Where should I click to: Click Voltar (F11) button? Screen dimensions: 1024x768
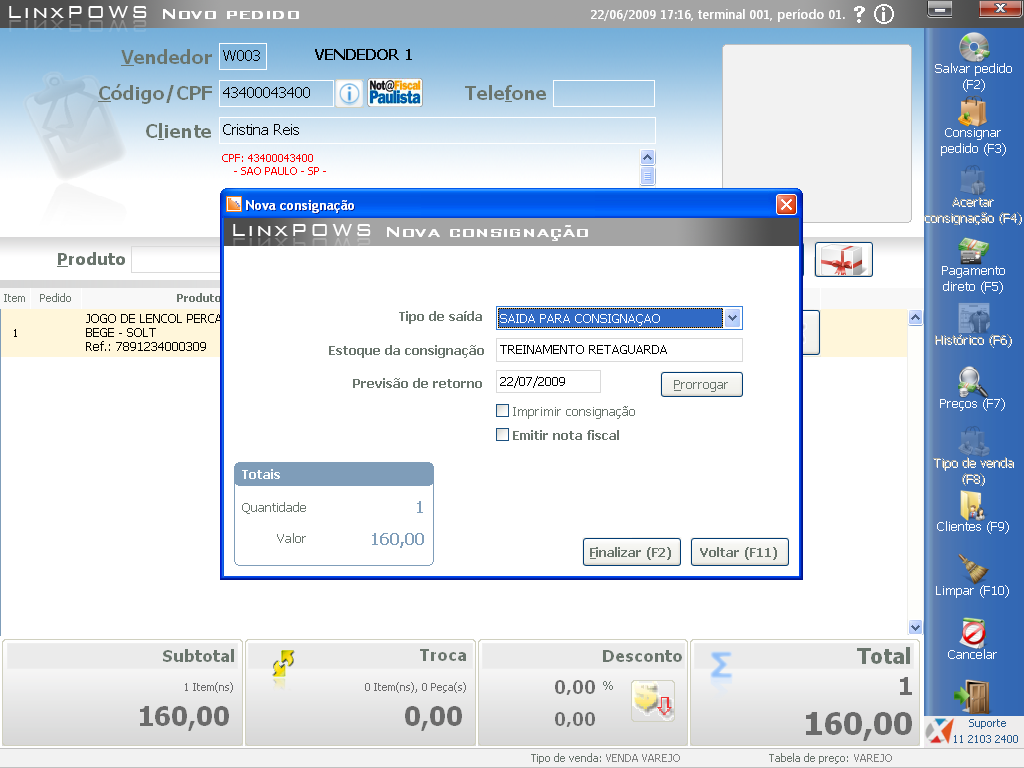739,552
